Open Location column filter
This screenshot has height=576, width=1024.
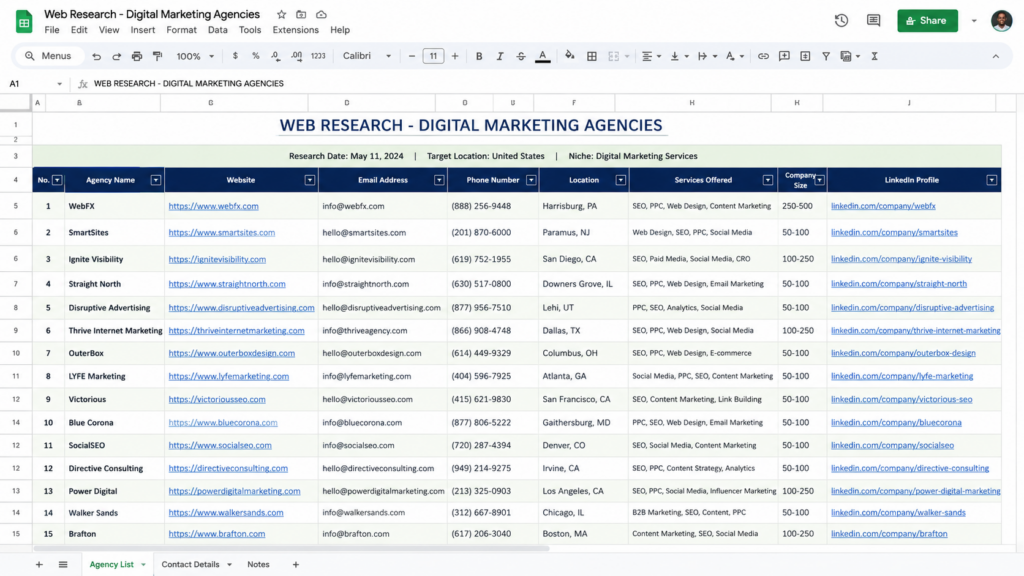tap(620, 180)
